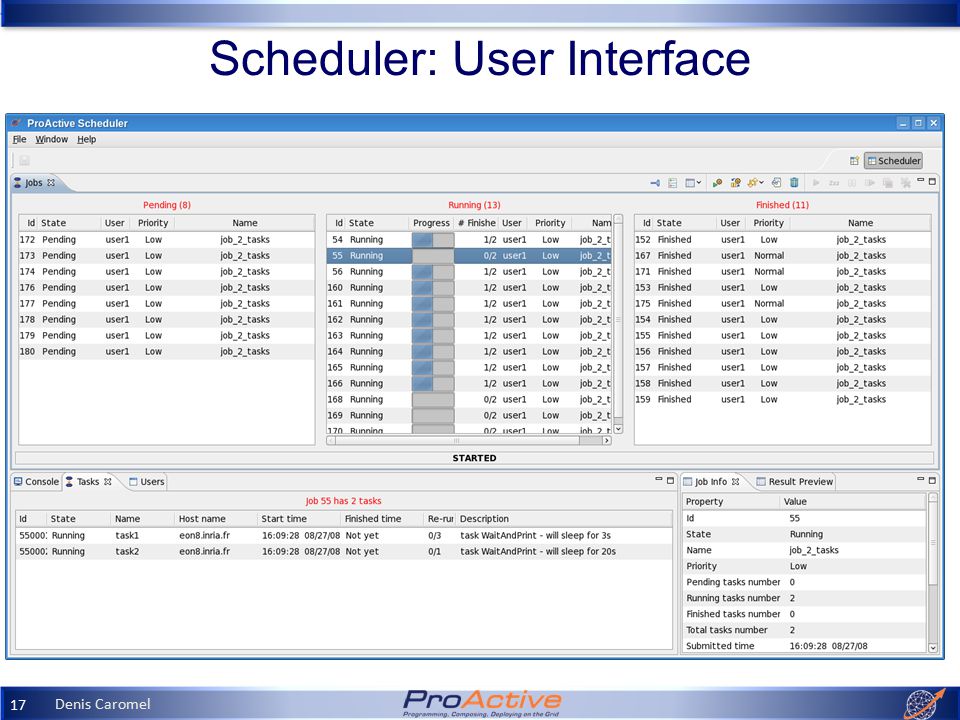Open the Help menu
960x720 pixels.
(86, 140)
